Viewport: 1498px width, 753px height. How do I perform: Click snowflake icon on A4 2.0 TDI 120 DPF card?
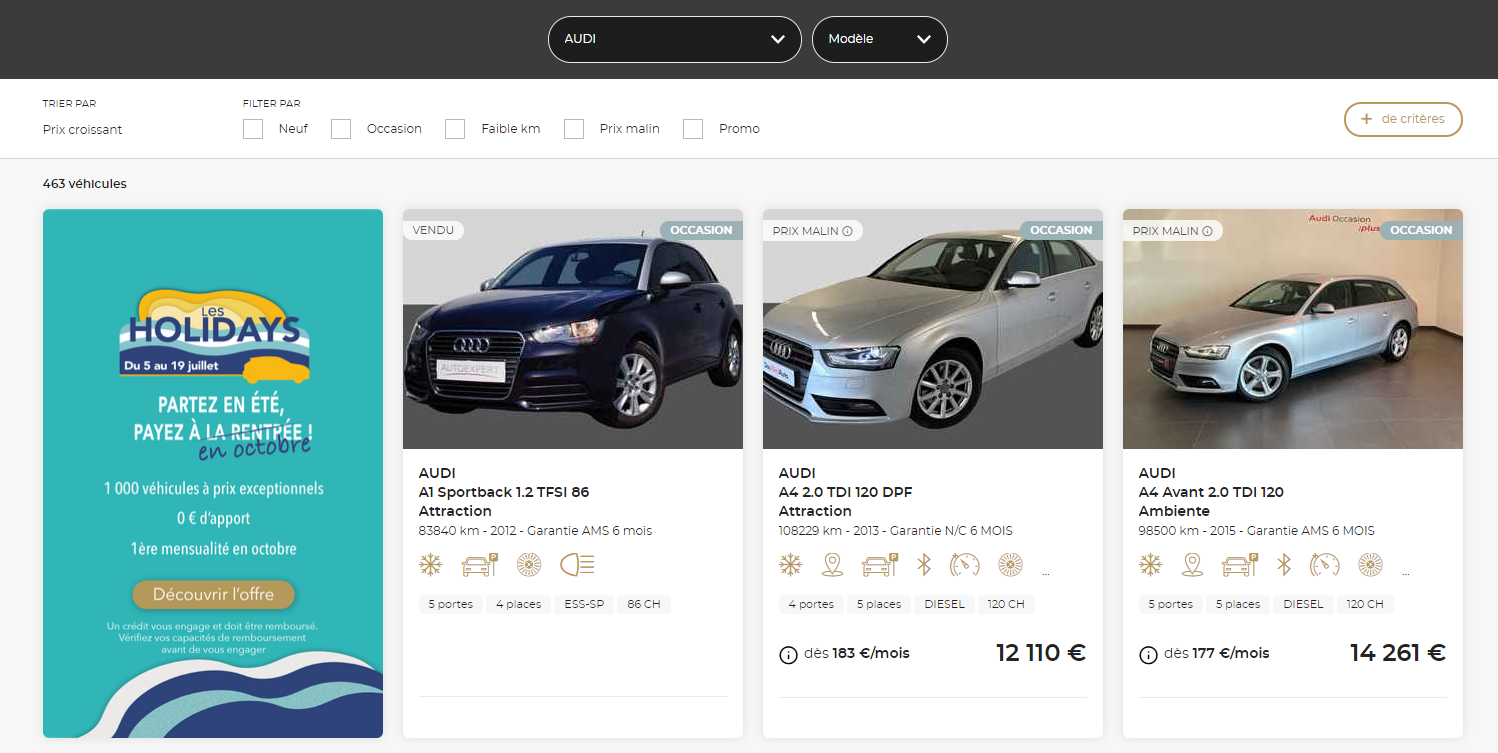click(x=790, y=565)
